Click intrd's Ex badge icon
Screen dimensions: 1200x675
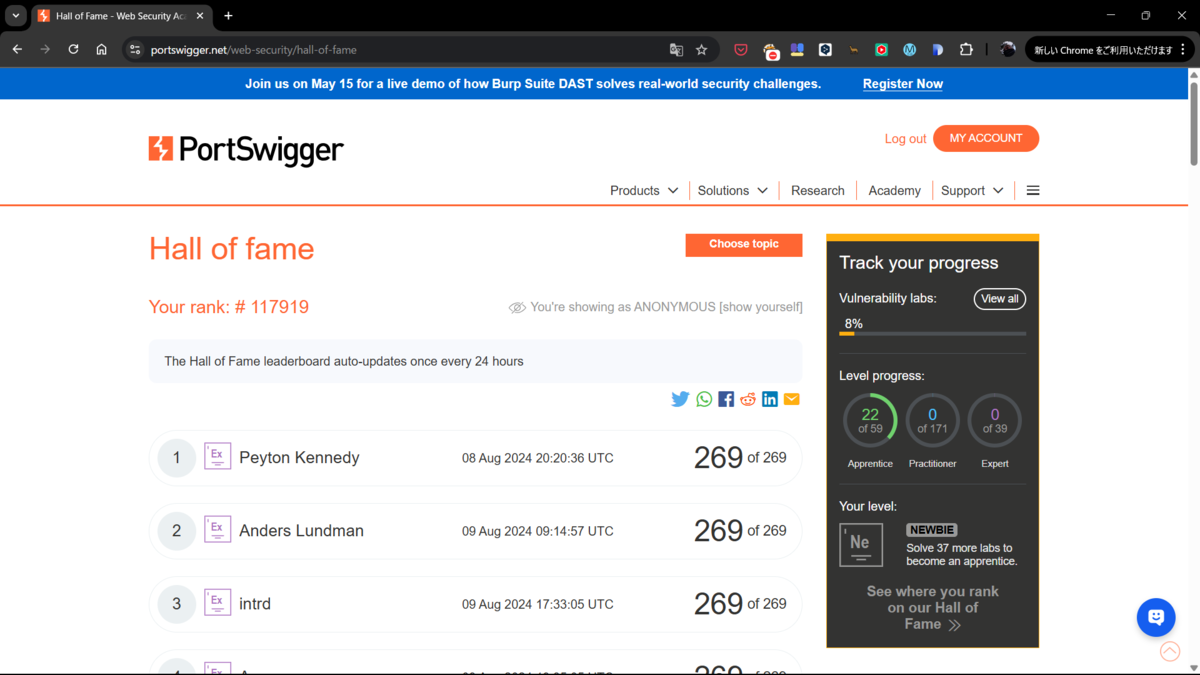[217, 602]
